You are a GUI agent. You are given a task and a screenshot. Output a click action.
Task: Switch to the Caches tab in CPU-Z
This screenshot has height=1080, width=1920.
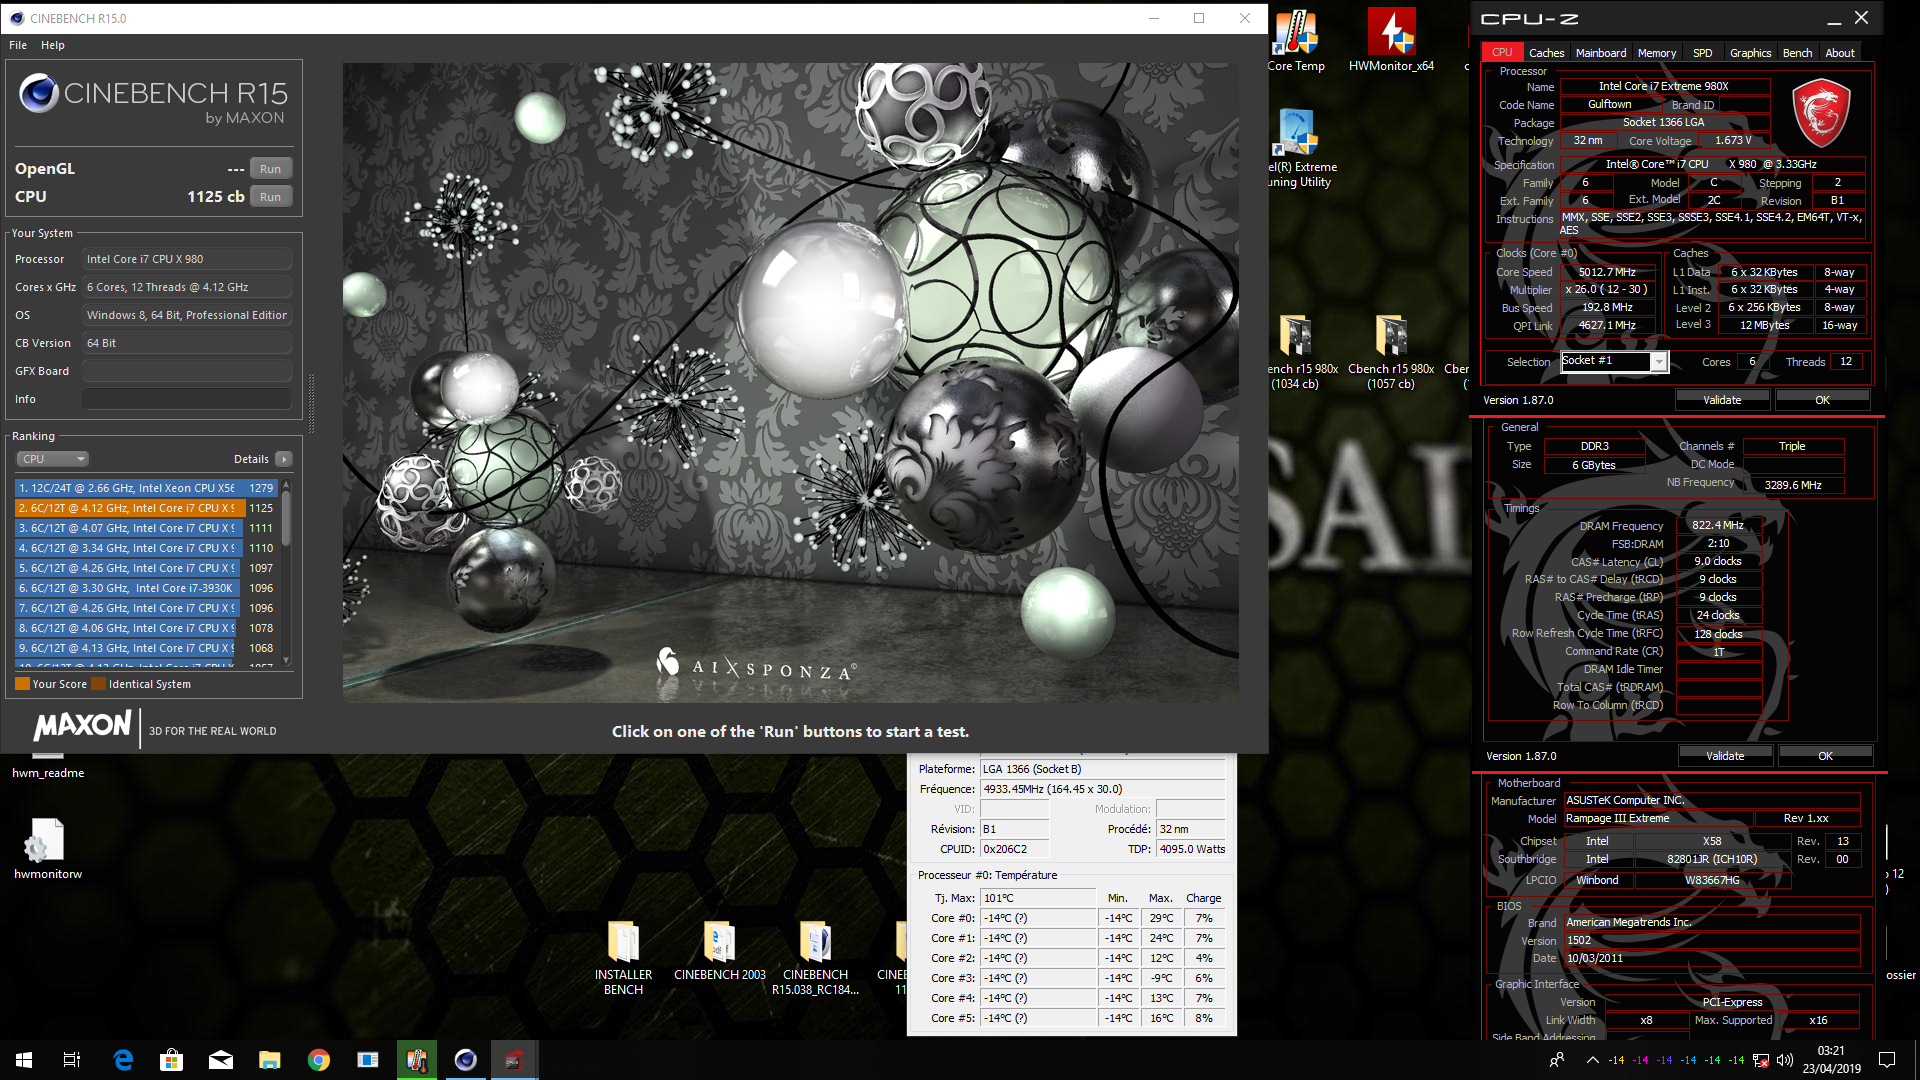point(1546,53)
